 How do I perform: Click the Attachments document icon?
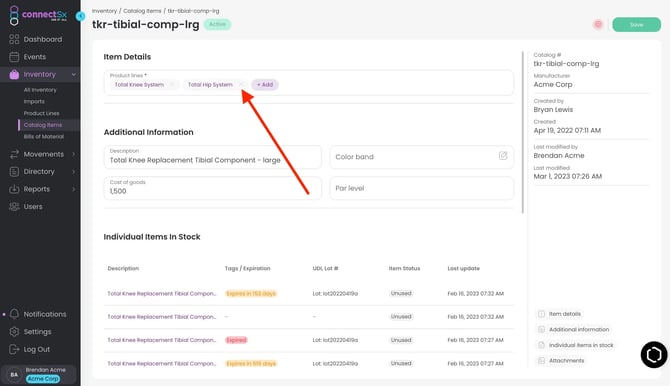541,361
